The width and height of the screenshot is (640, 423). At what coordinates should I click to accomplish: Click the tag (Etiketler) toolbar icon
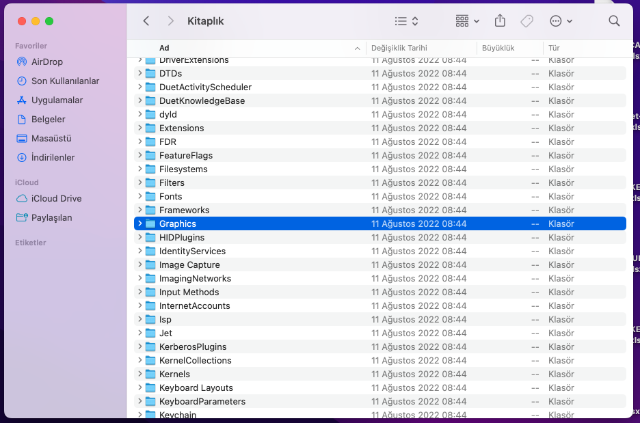pyautogui.click(x=527, y=20)
